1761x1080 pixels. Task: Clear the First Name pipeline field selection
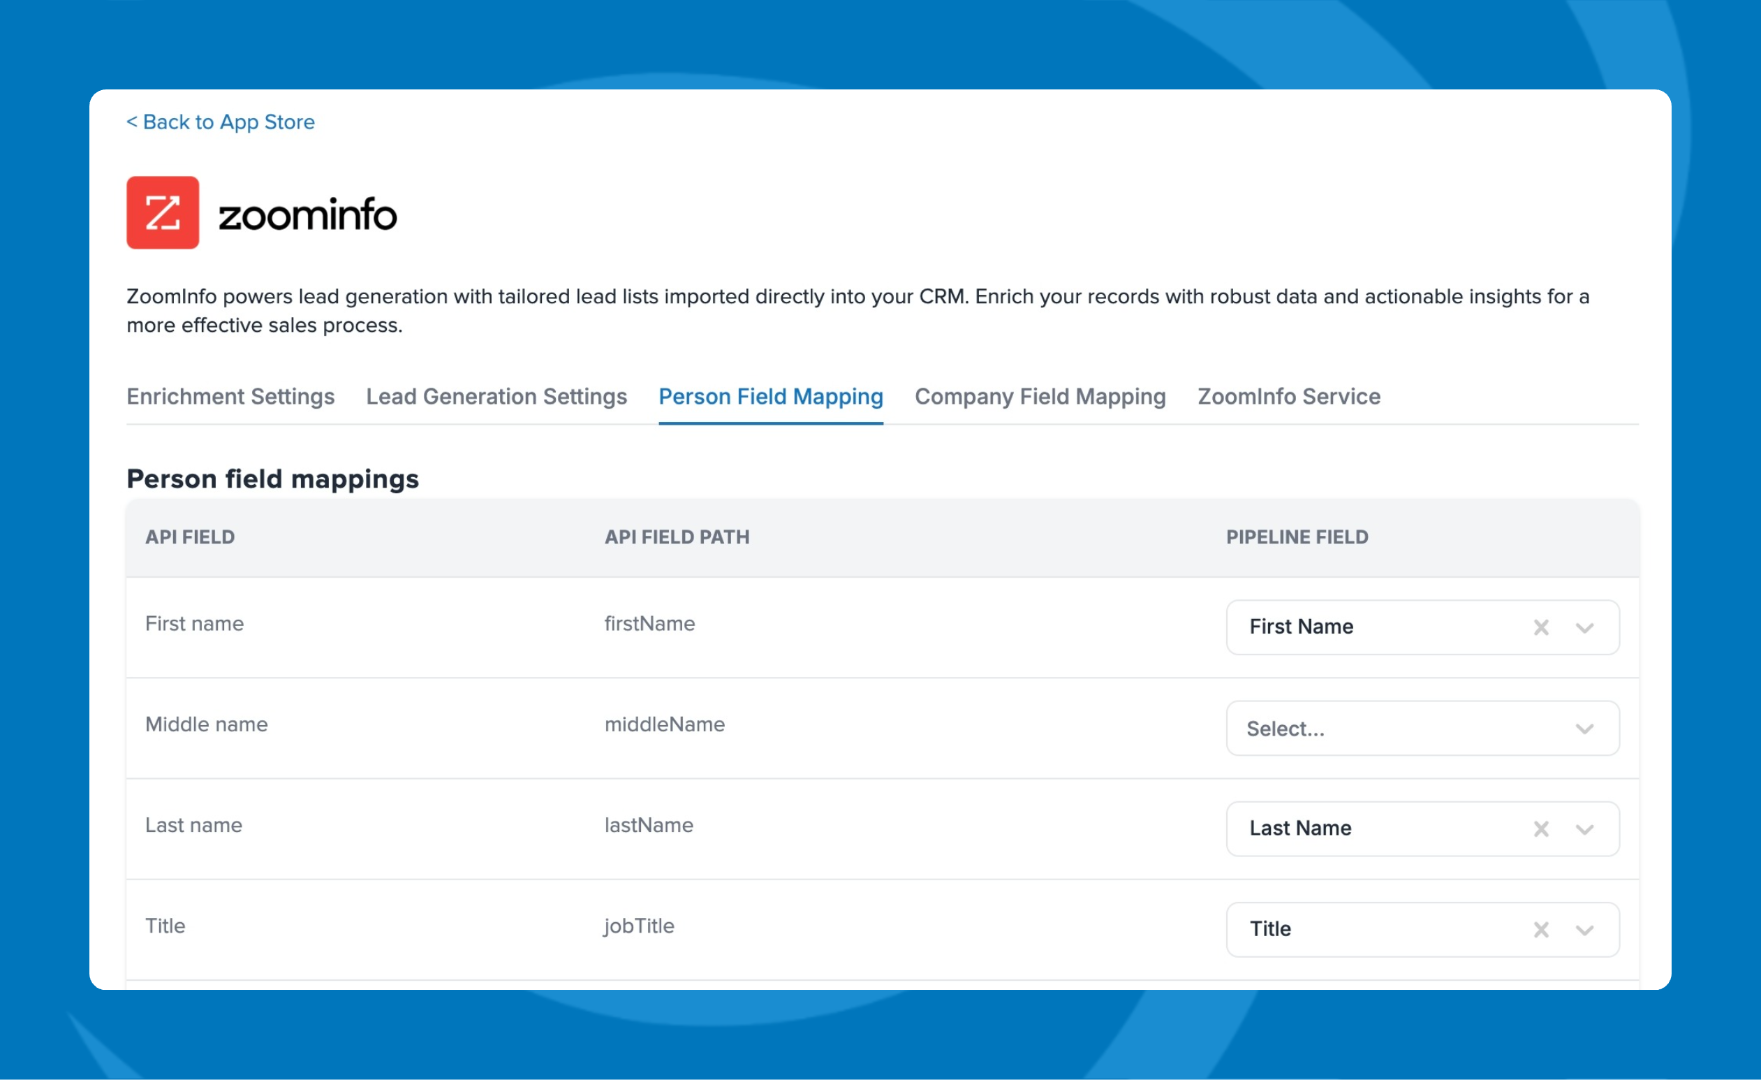tap(1541, 627)
